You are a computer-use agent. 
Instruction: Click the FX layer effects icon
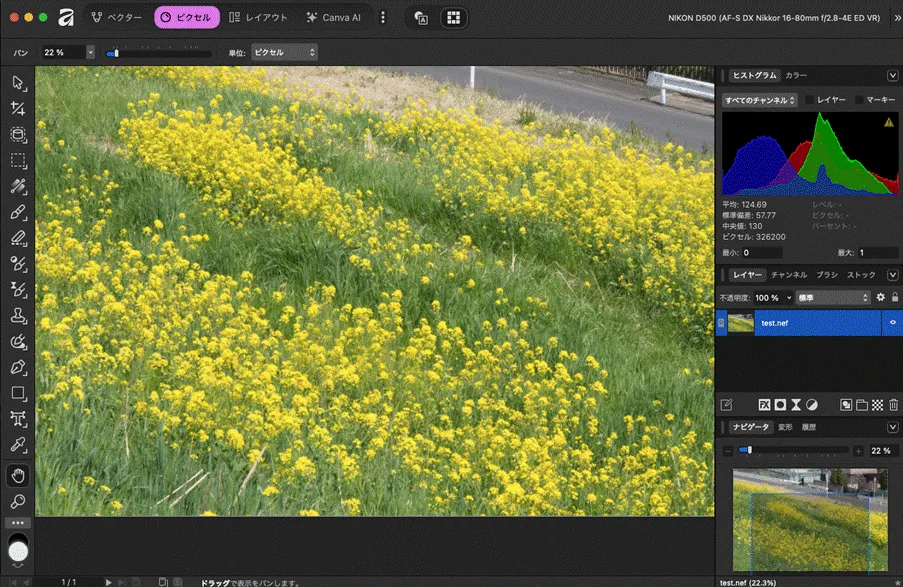(764, 405)
